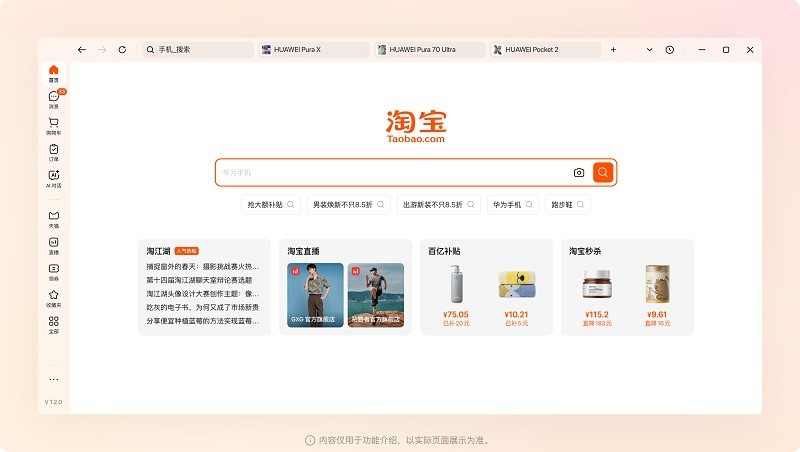The width and height of the screenshot is (800, 452).
Task: Switch to the HUAWEI Pura 70 Ultra tab
Action: [x=430, y=49]
